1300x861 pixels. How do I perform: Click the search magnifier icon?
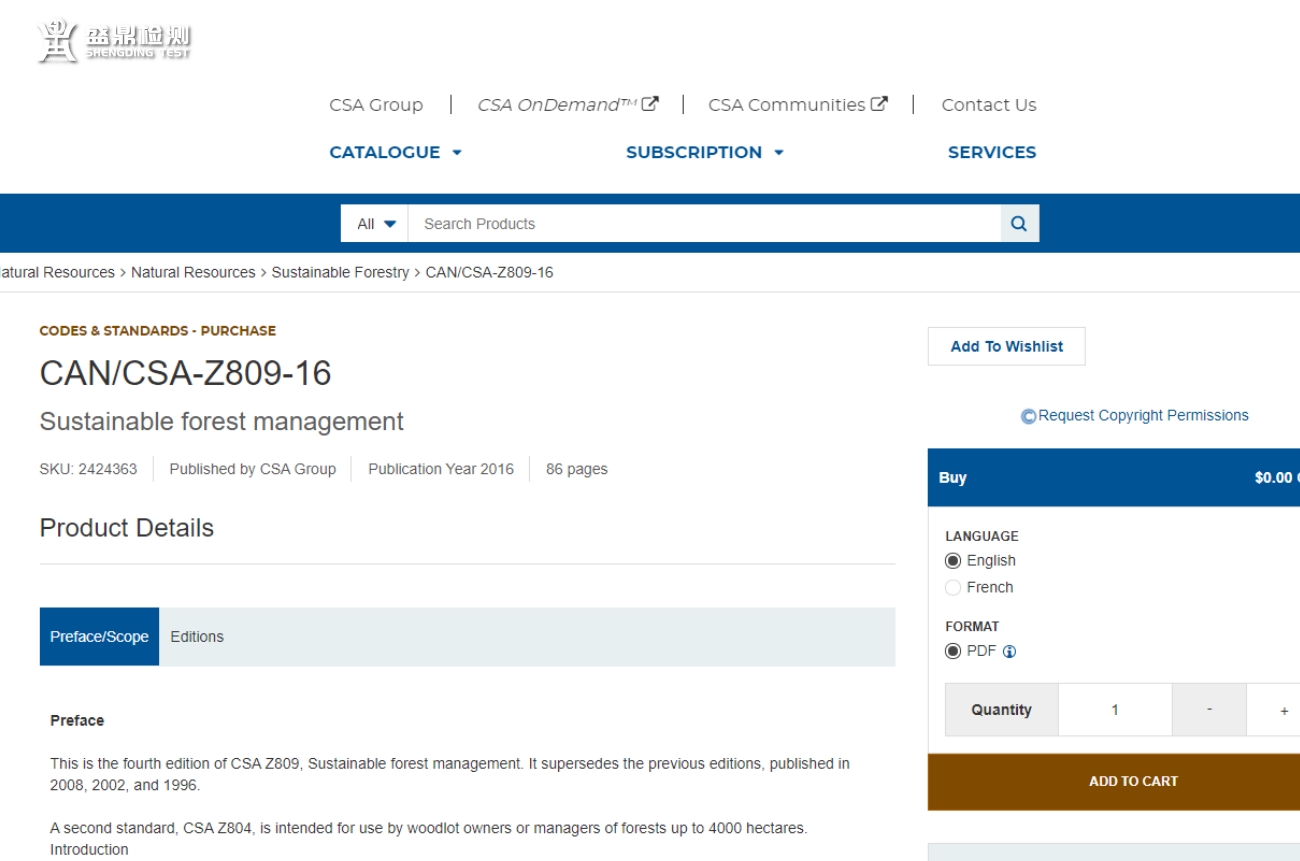pyautogui.click(x=1019, y=224)
